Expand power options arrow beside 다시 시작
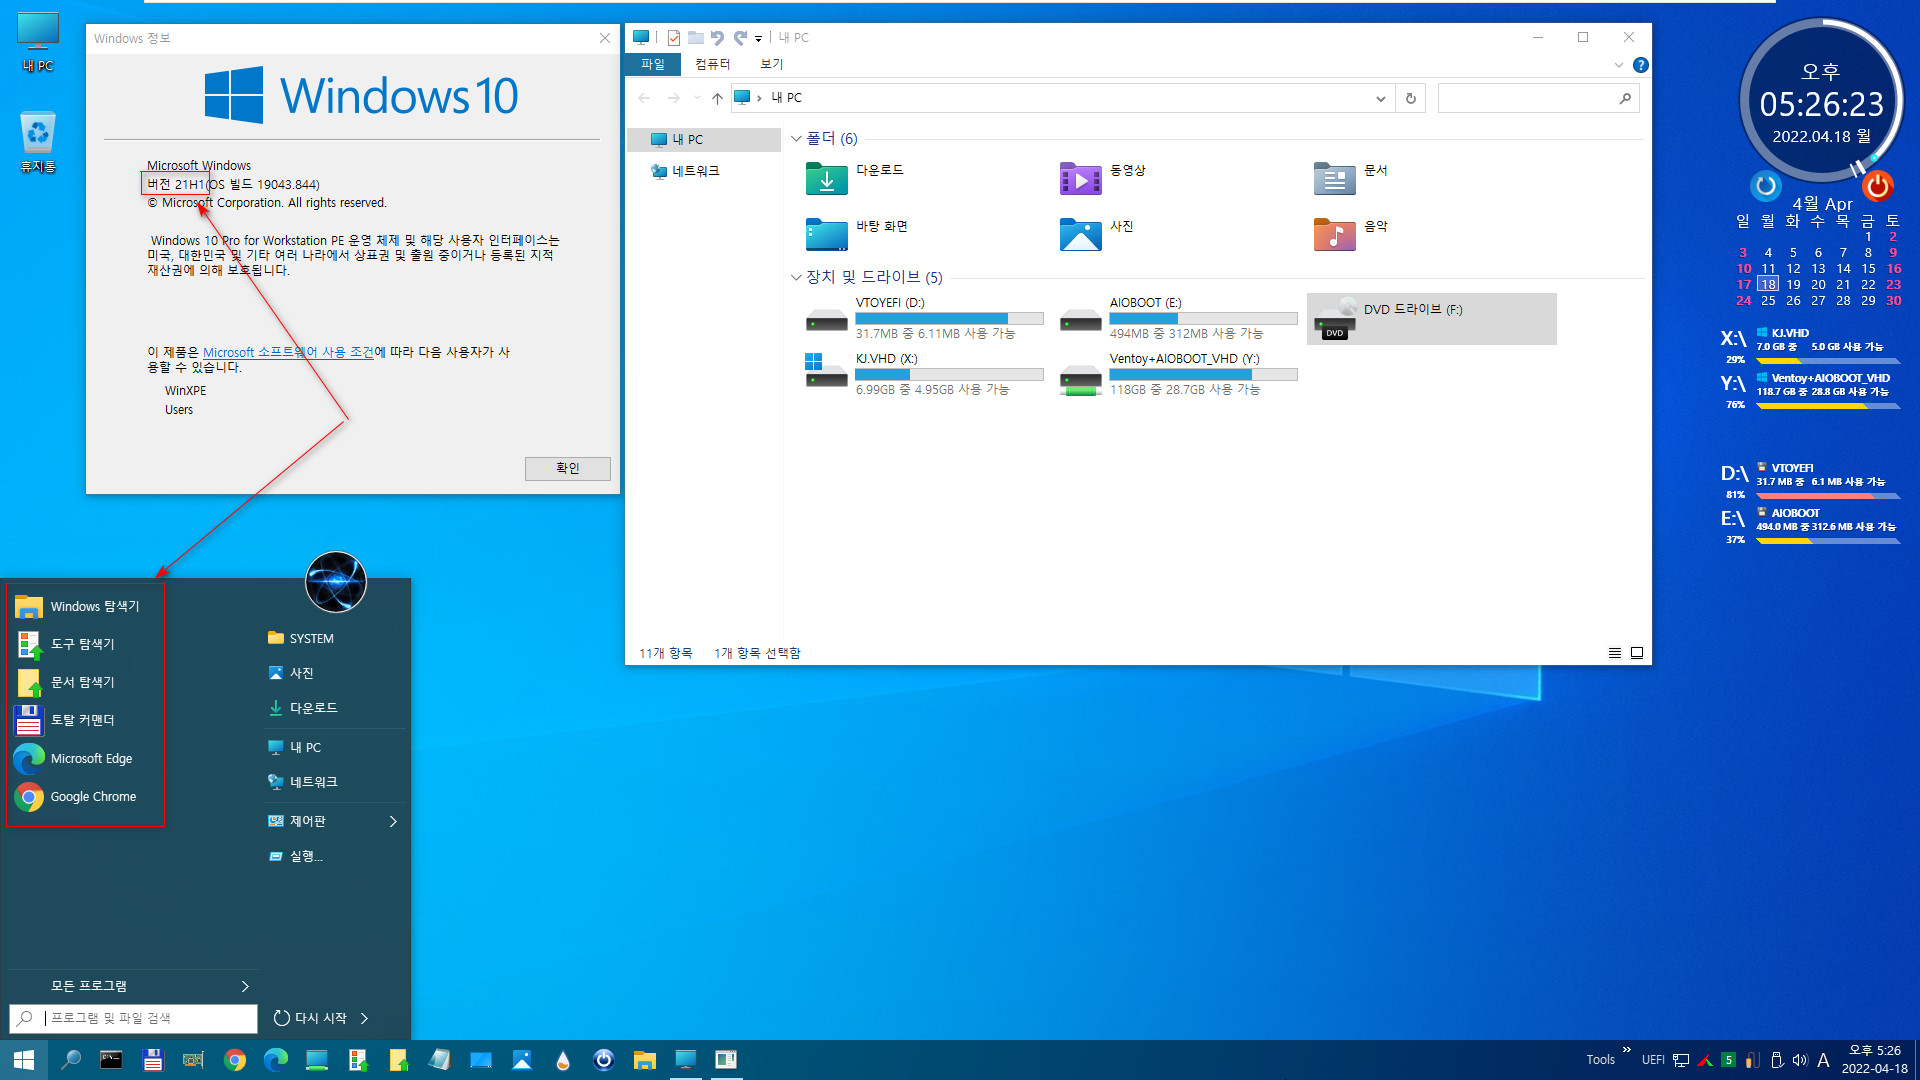This screenshot has width=1920, height=1080. coord(364,1018)
